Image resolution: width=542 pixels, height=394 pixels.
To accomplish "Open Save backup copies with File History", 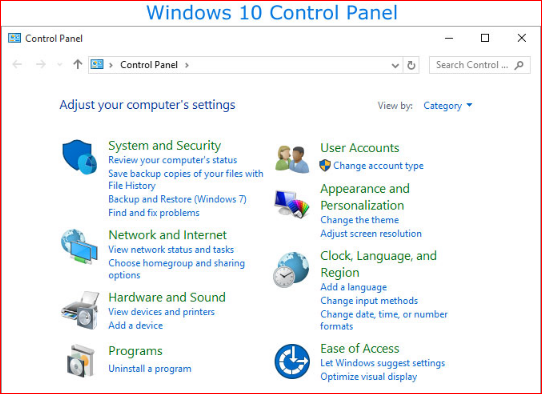I will (x=186, y=179).
